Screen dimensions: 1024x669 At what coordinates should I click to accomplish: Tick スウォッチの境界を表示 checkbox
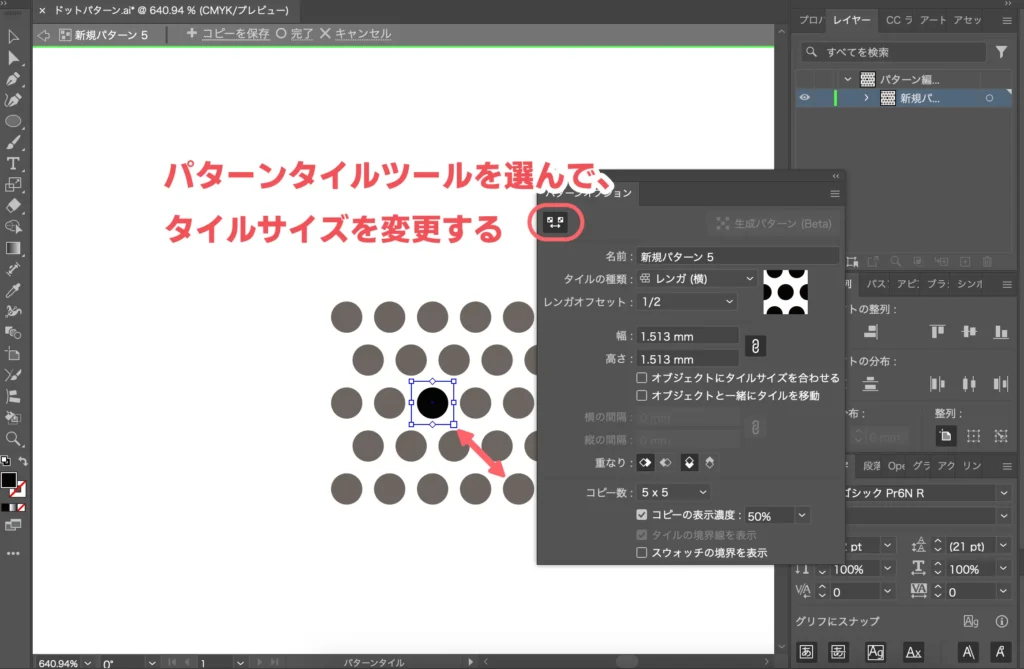tap(642, 552)
